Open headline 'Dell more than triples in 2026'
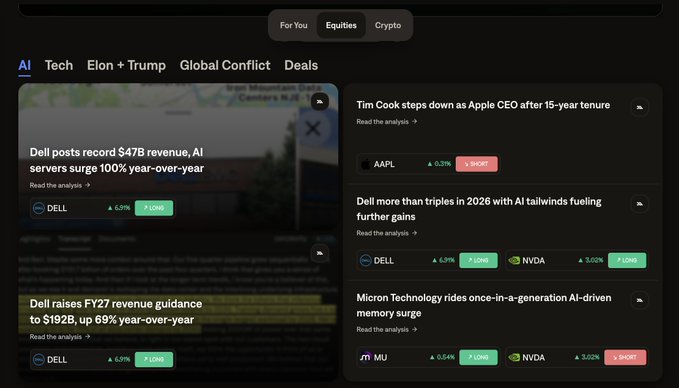This screenshot has height=388, width=679. click(x=479, y=209)
